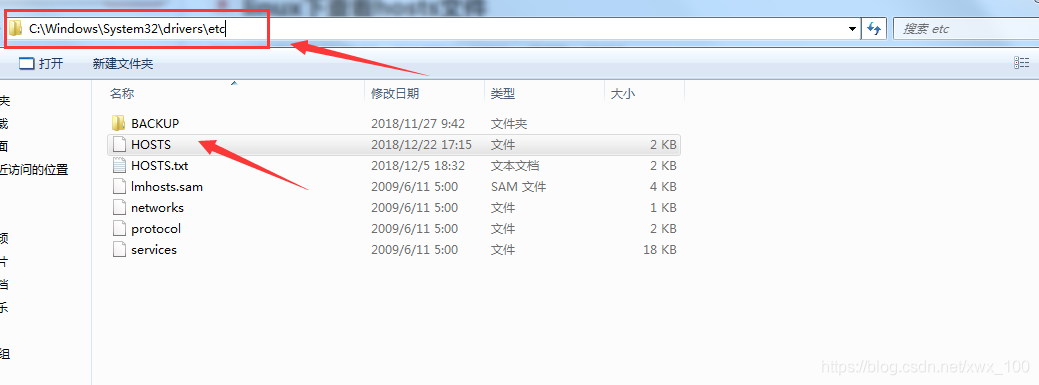This screenshot has height=385, width=1039.
Task: Click the networks file name
Action: pyautogui.click(x=158, y=208)
